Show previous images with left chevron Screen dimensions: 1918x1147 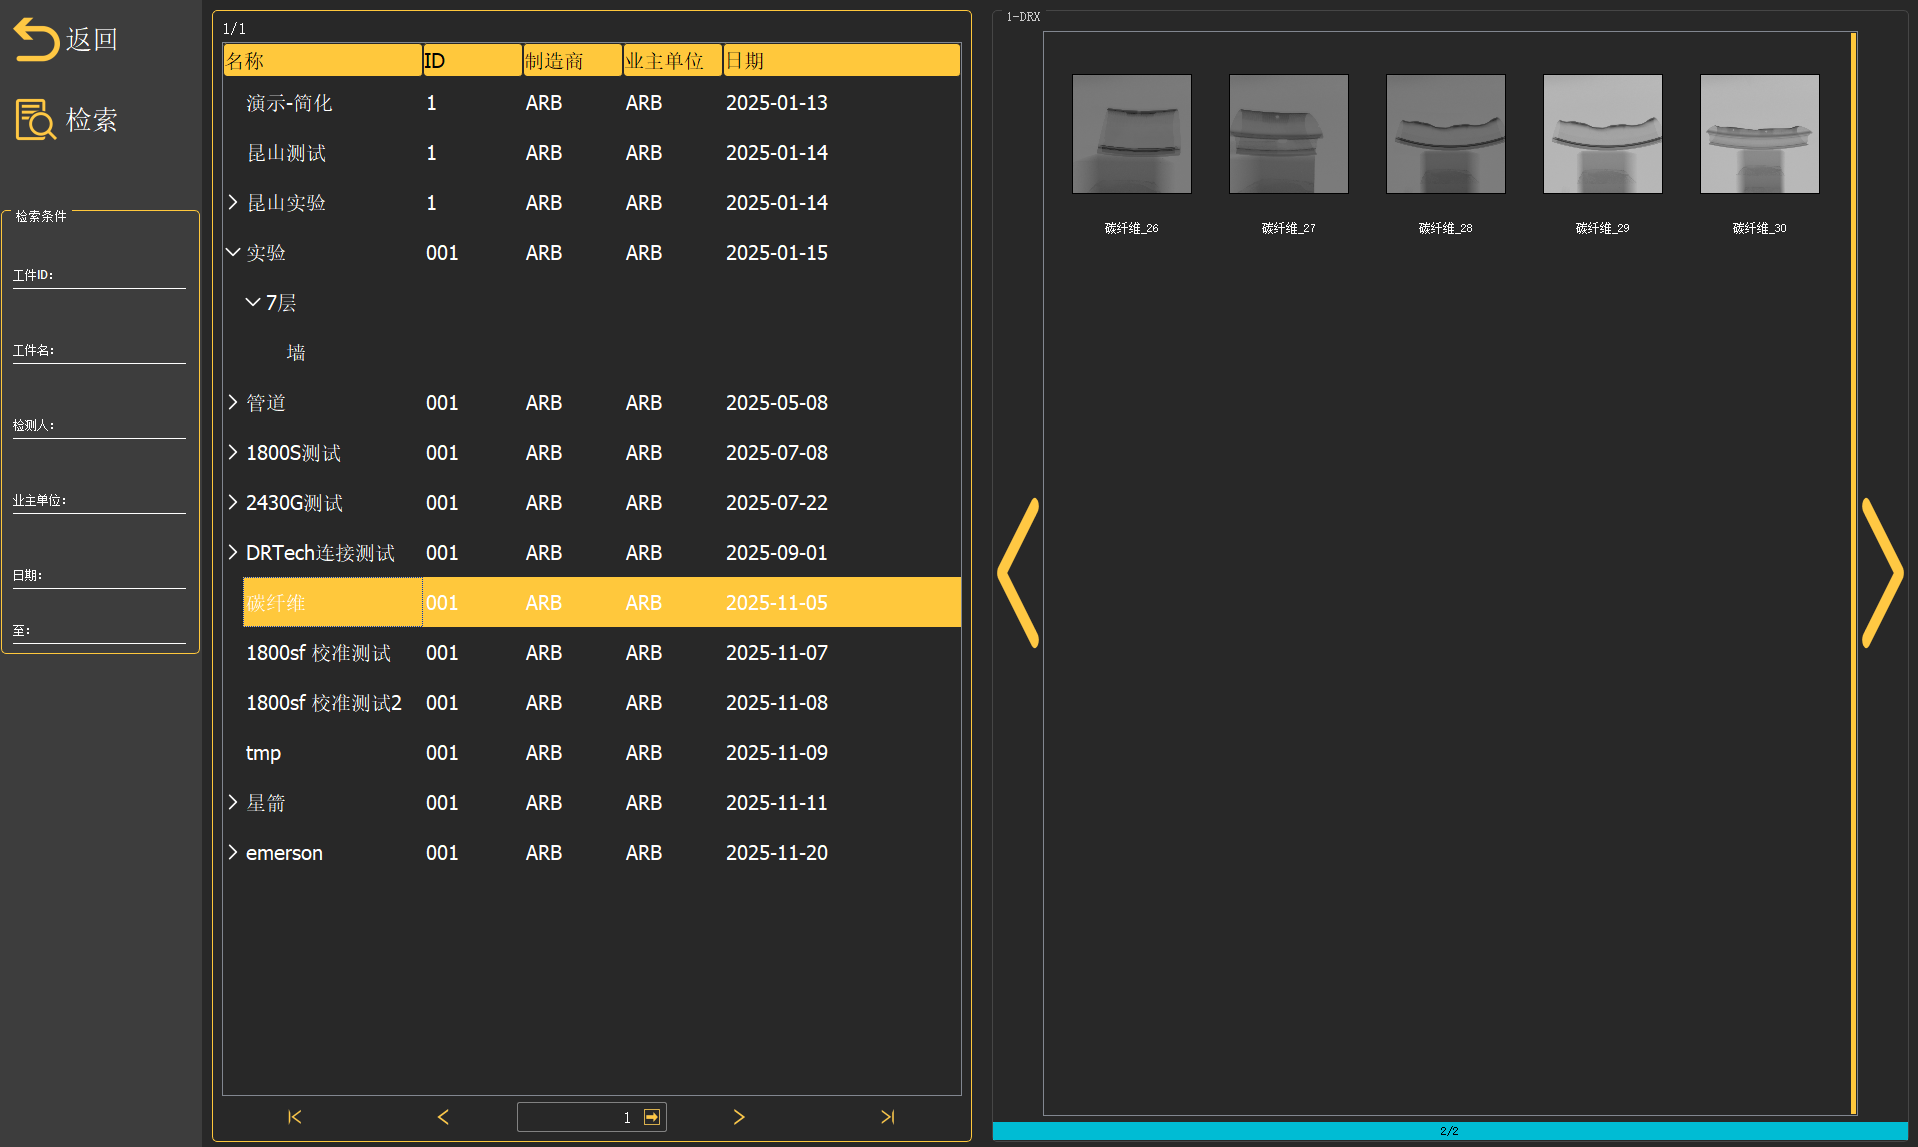tap(1019, 573)
